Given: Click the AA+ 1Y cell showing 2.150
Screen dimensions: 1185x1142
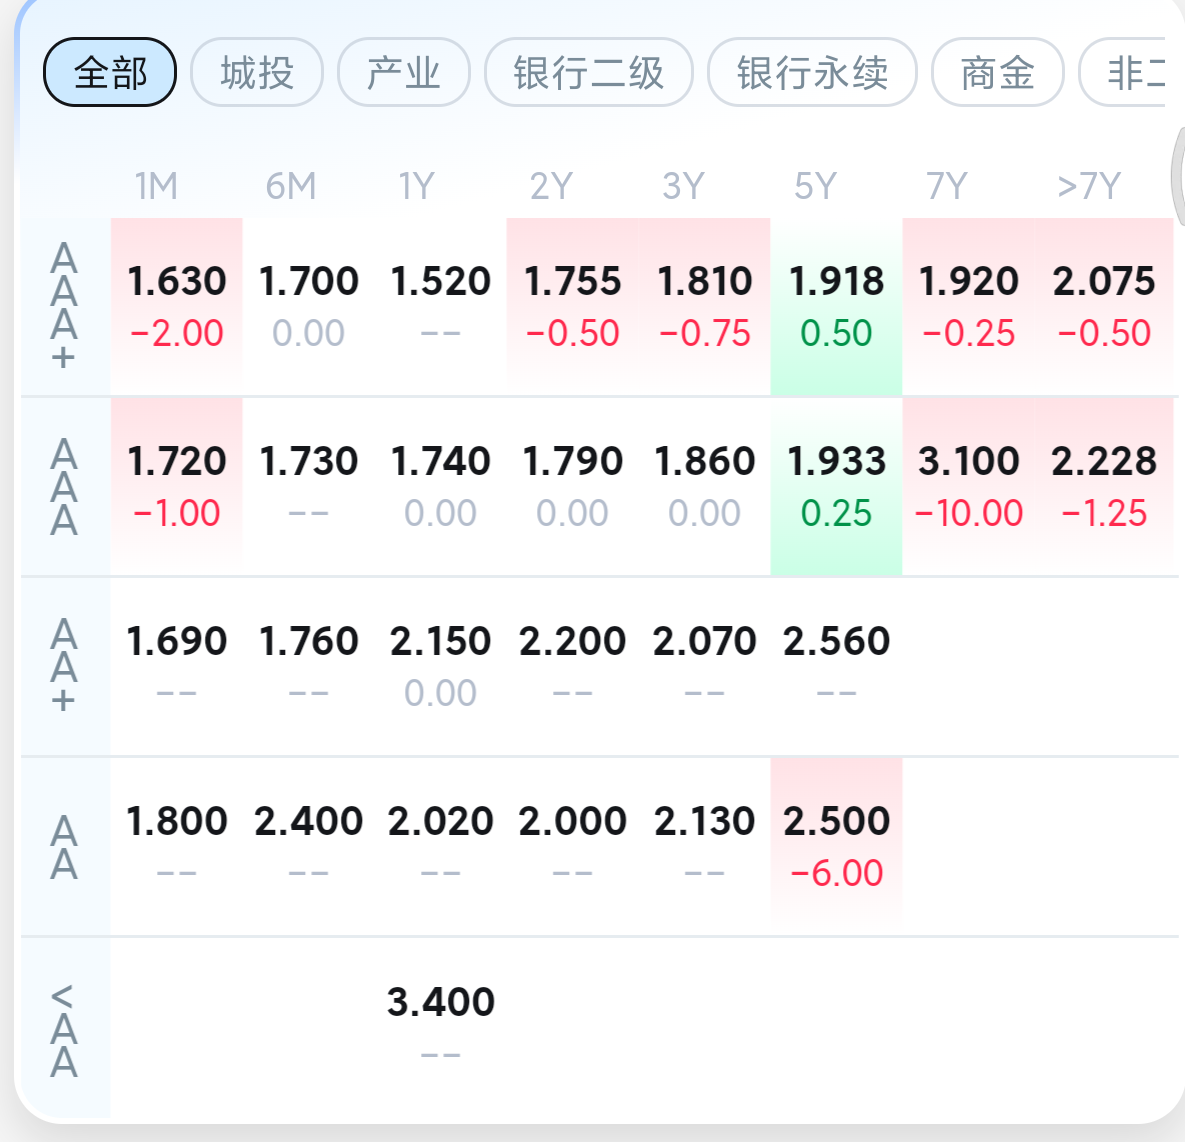Looking at the screenshot, I should (x=441, y=667).
